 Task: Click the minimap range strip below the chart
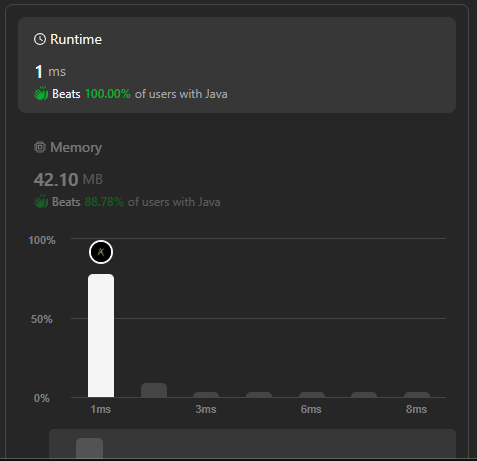[252, 444]
